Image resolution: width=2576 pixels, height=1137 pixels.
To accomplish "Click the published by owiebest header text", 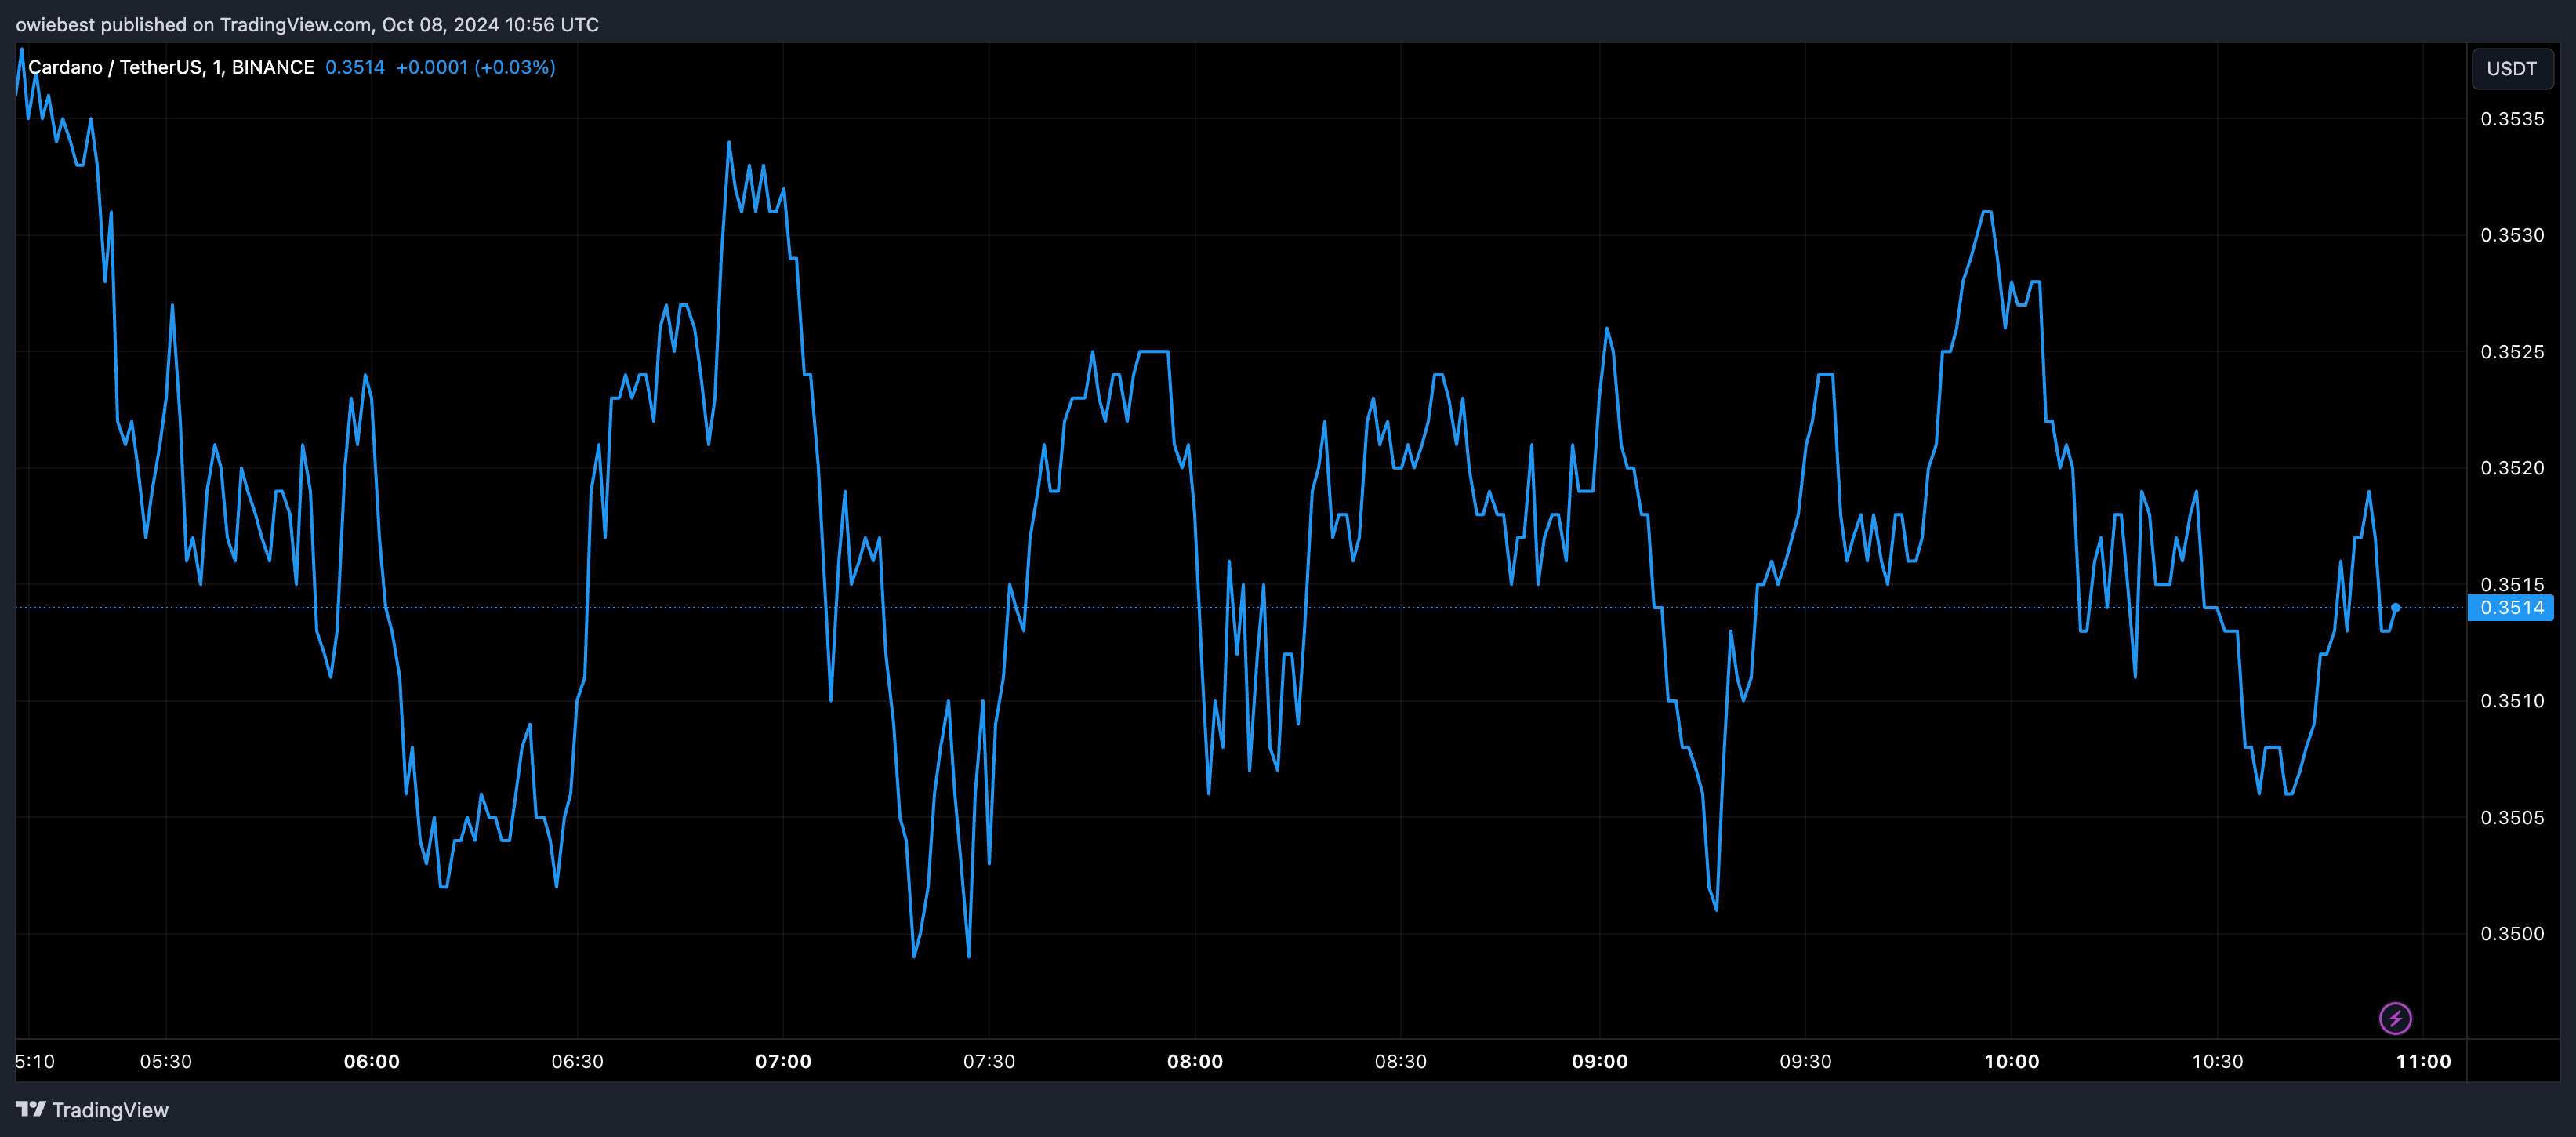I will (x=307, y=24).
